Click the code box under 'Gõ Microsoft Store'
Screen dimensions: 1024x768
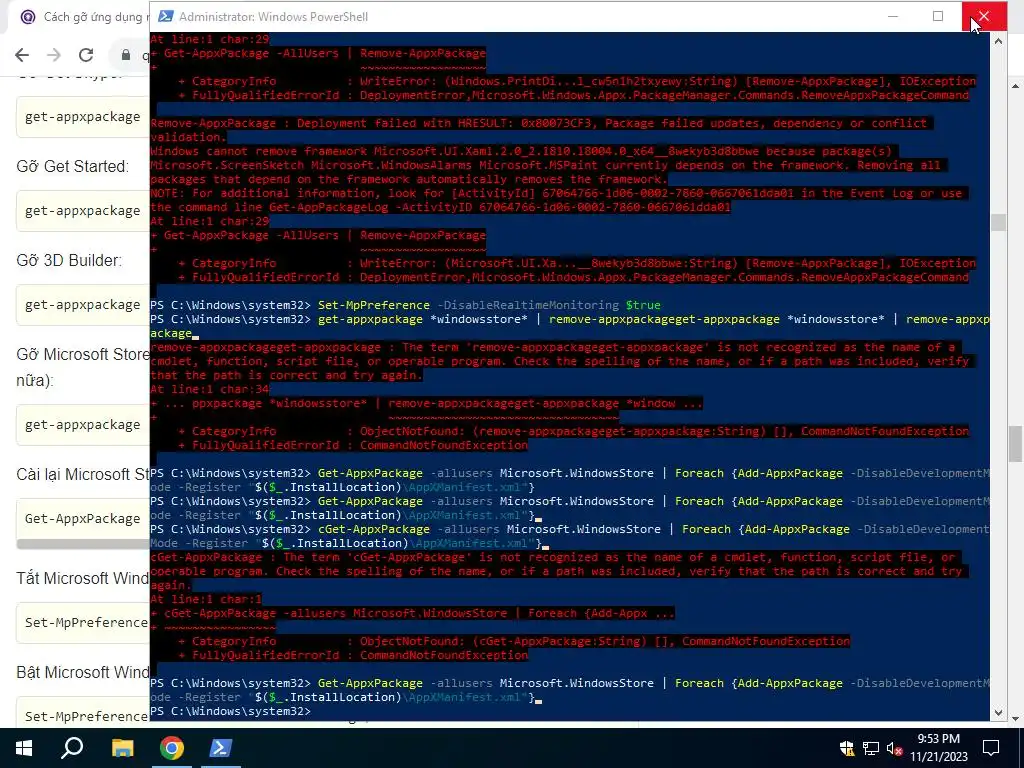pyautogui.click(x=83, y=425)
